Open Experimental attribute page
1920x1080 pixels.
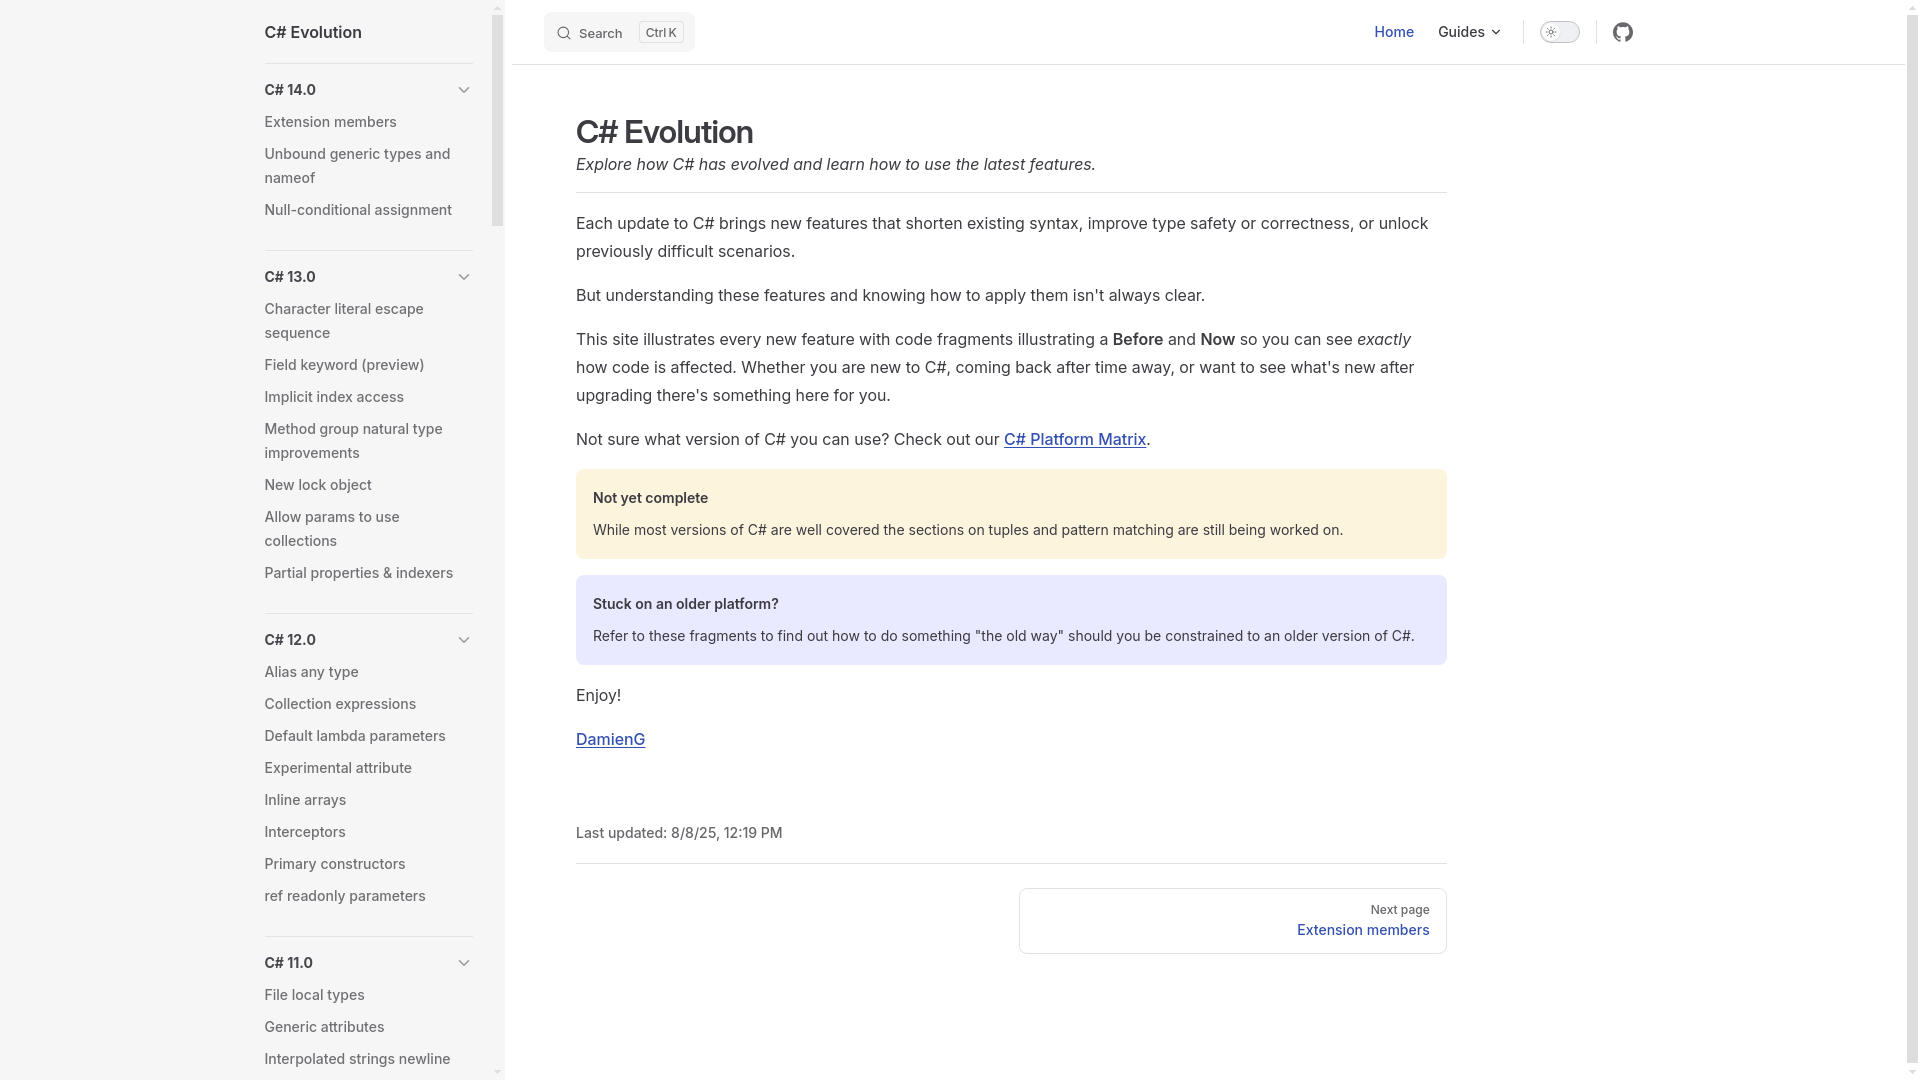338,768
